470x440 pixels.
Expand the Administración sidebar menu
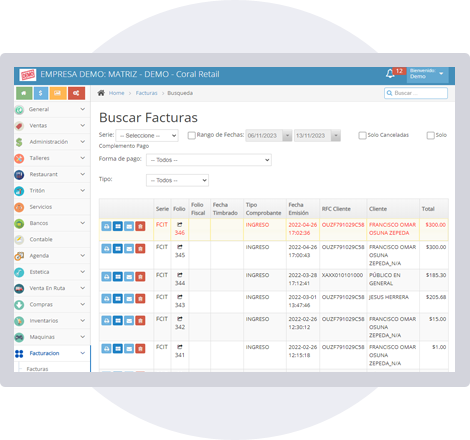coord(52,142)
